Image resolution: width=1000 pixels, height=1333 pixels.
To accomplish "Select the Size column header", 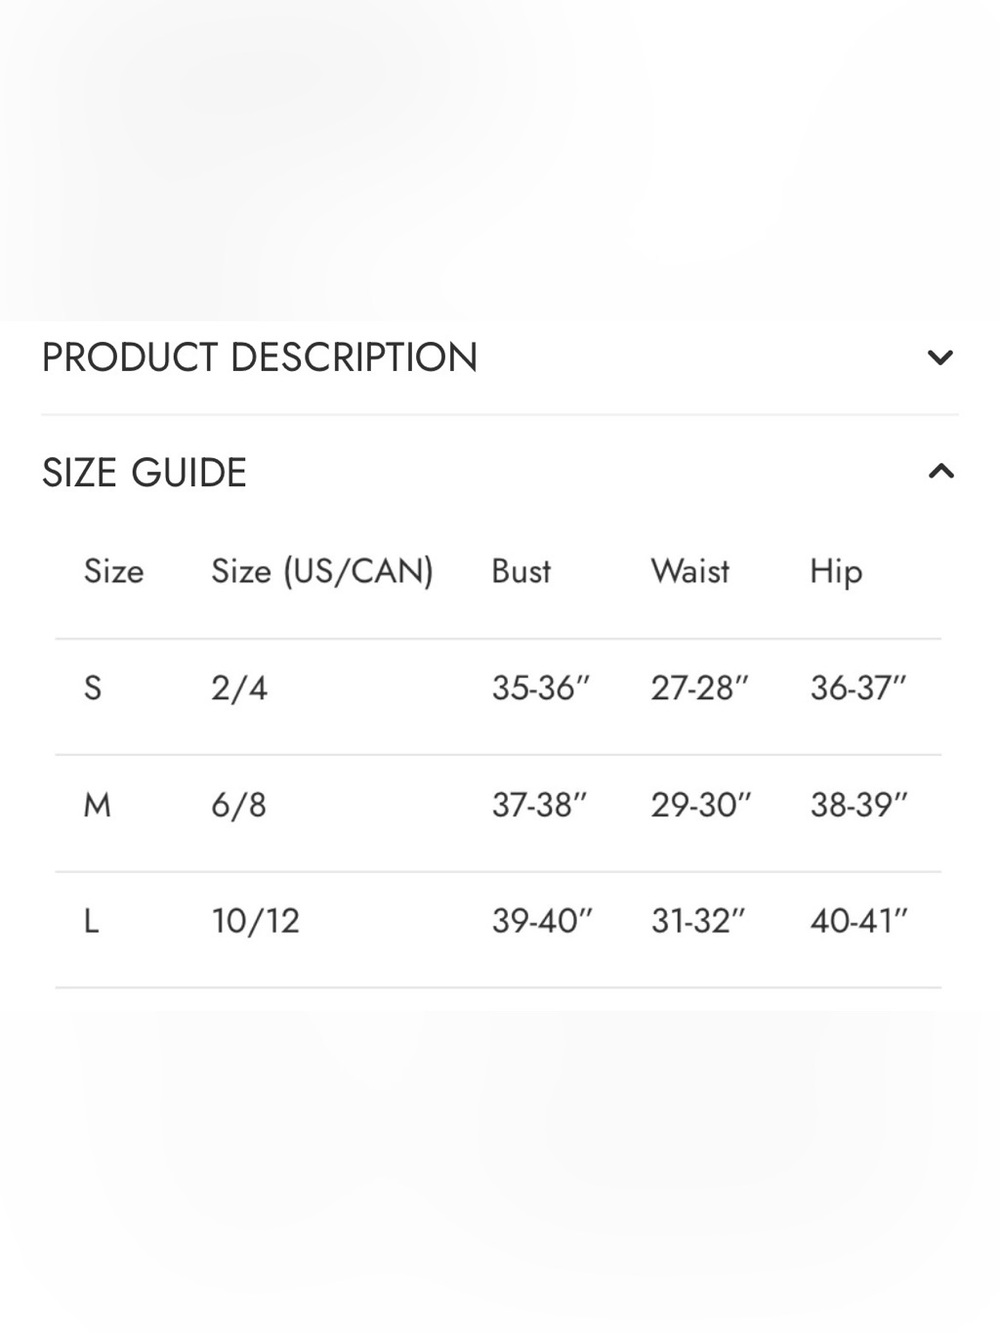I will coord(114,571).
